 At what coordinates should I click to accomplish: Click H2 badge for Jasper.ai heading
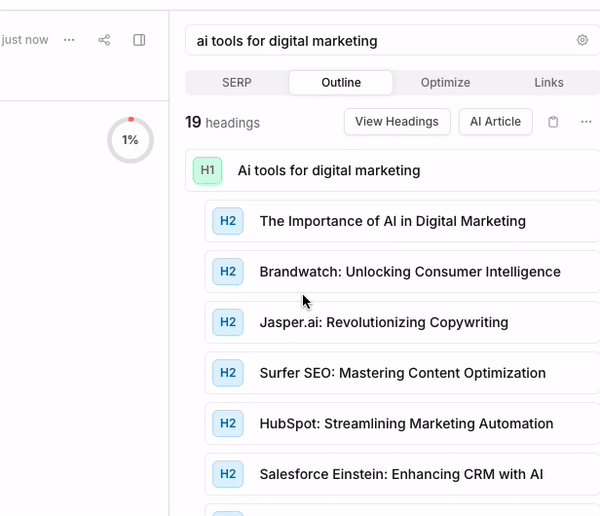point(228,322)
